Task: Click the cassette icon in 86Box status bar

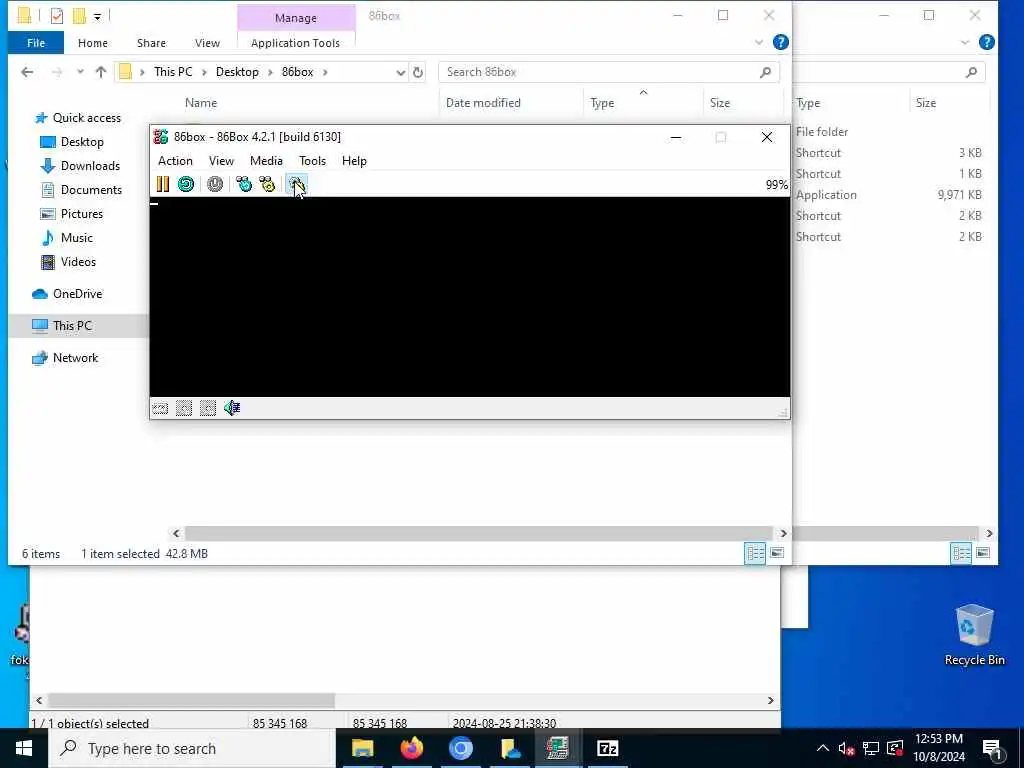Action: coord(160,409)
